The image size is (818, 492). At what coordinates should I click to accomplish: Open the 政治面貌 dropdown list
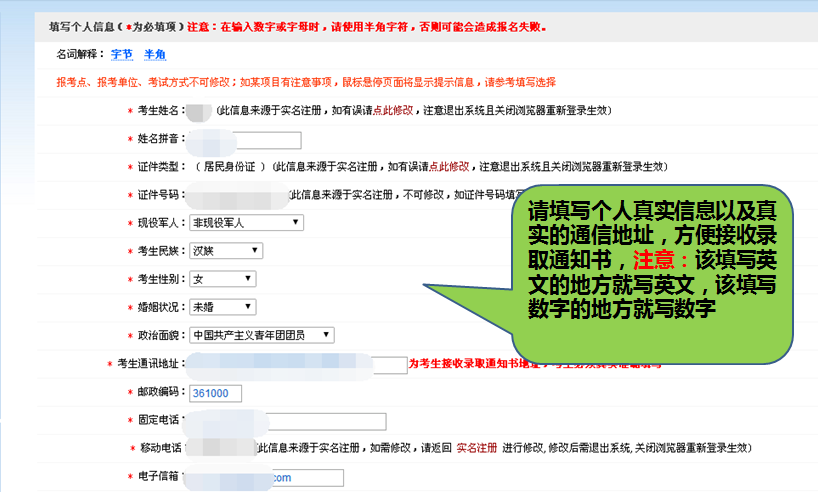[x=261, y=335]
